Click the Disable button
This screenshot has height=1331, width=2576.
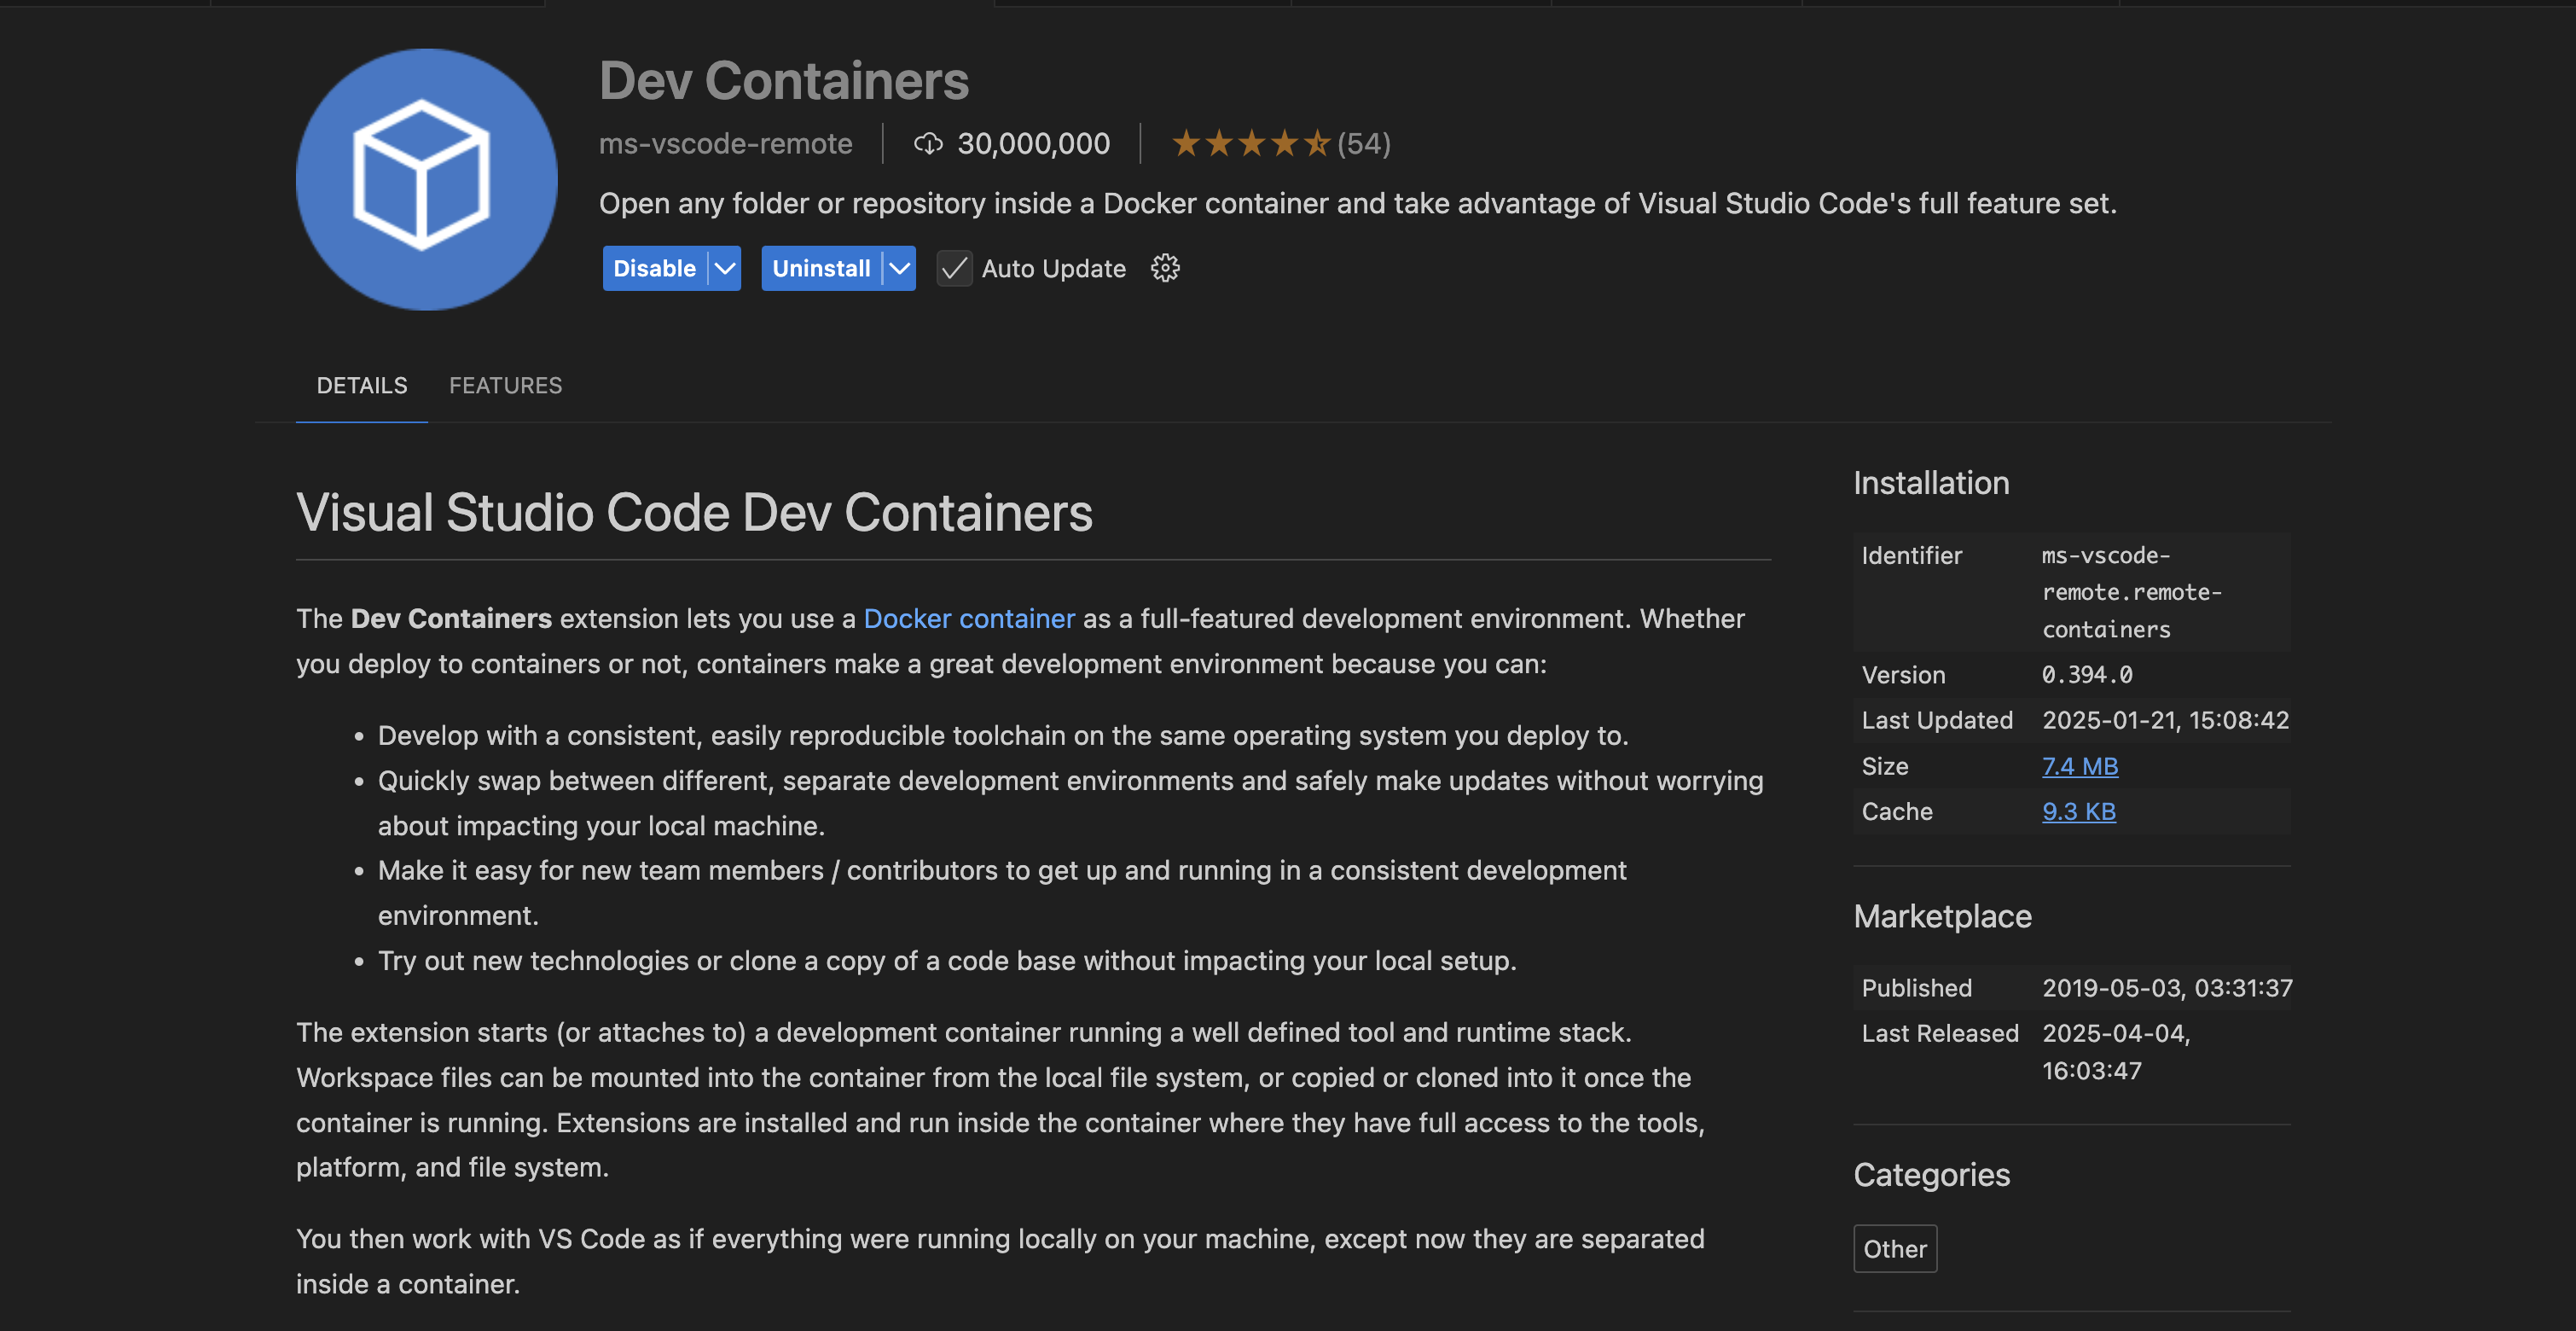(654, 268)
